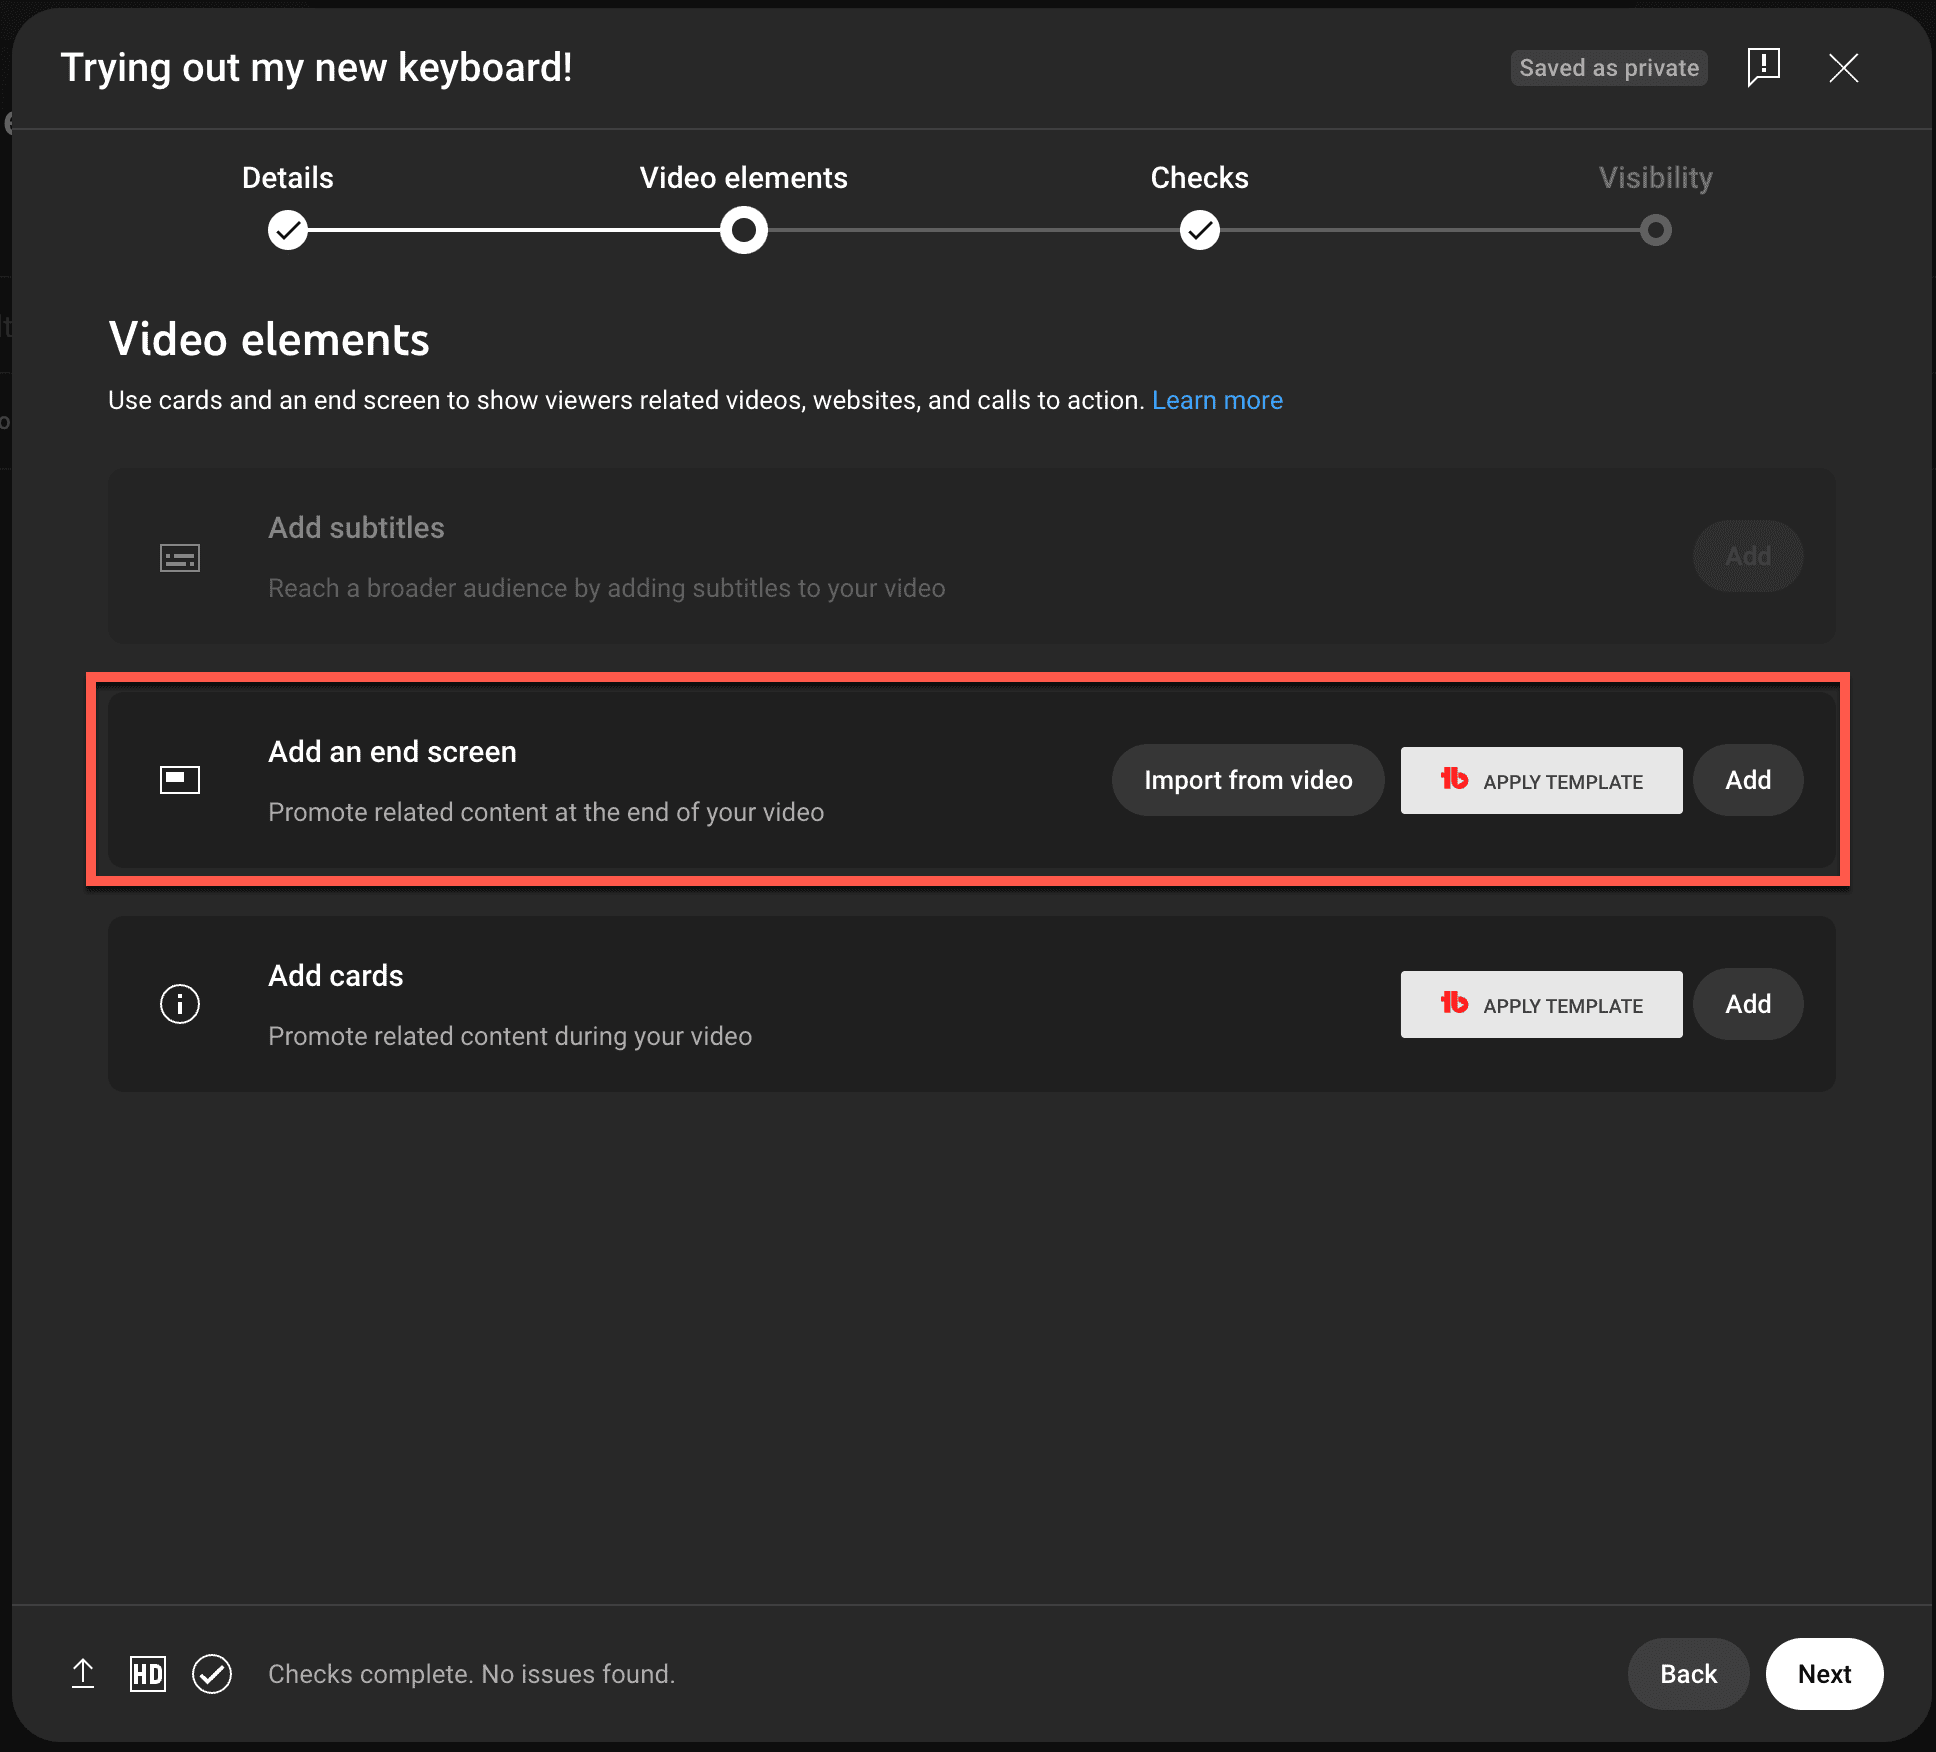The image size is (1936, 1752).
Task: Jump to the Checks step
Action: [1200, 178]
